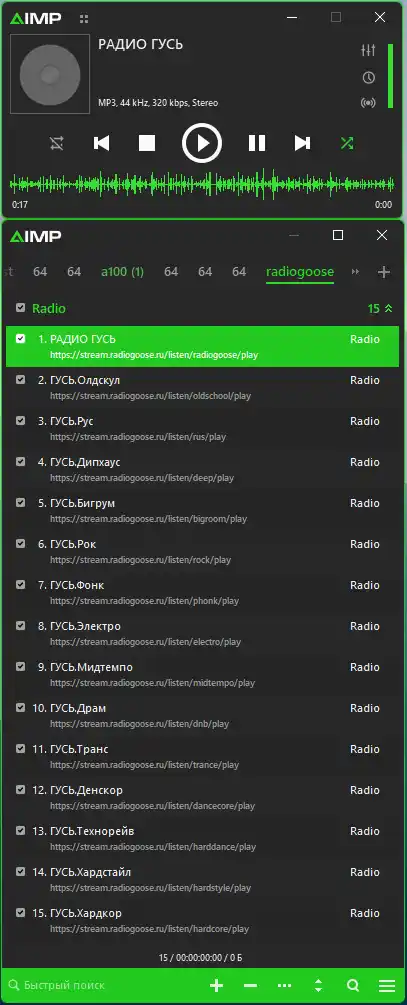Click the oldschool stream URL text
Screen dimensions: 407x1005
(151, 395)
